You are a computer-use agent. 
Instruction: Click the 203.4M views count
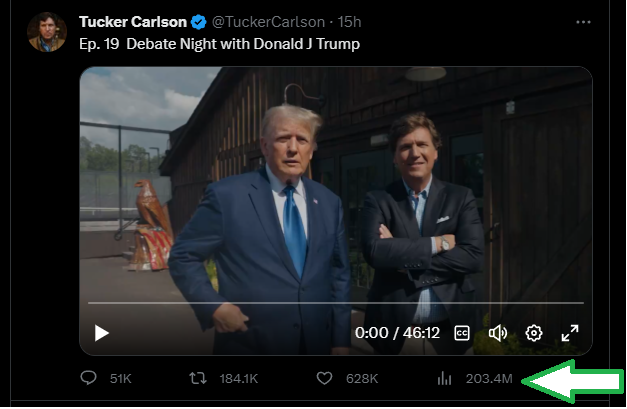(x=489, y=379)
